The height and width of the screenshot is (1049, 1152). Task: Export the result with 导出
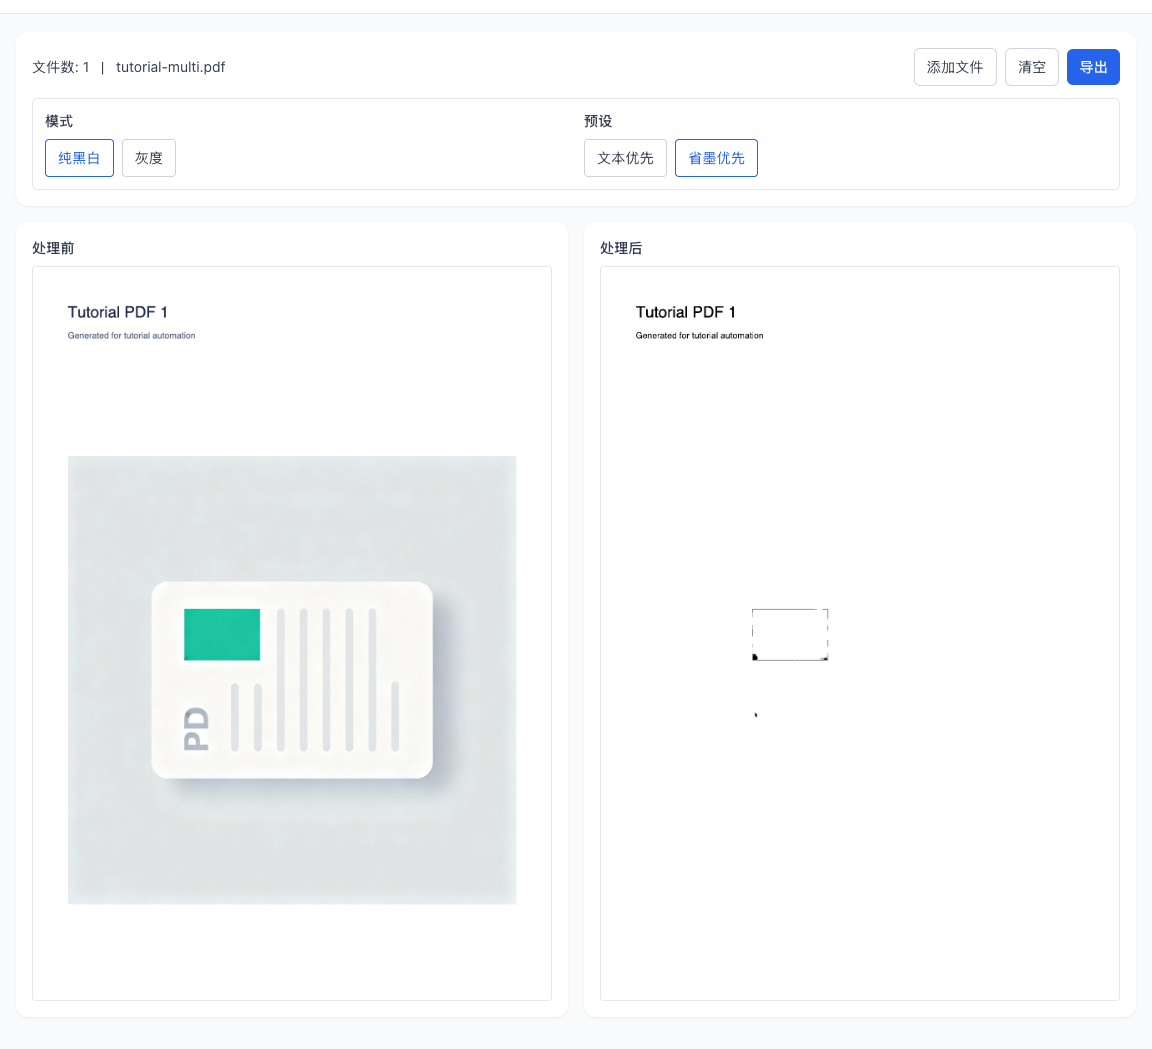(1093, 67)
